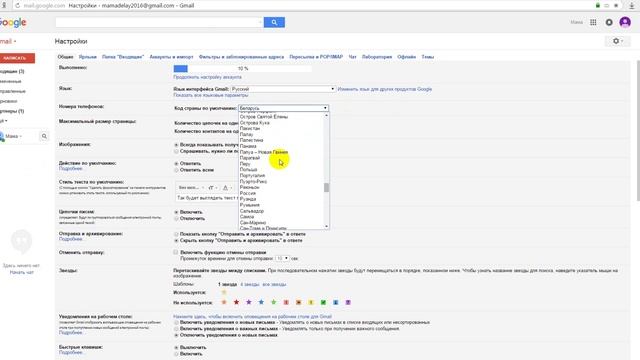640x360 pixels.
Task: Switch to the 'Ярлыки' settings tab
Action: pos(88,57)
